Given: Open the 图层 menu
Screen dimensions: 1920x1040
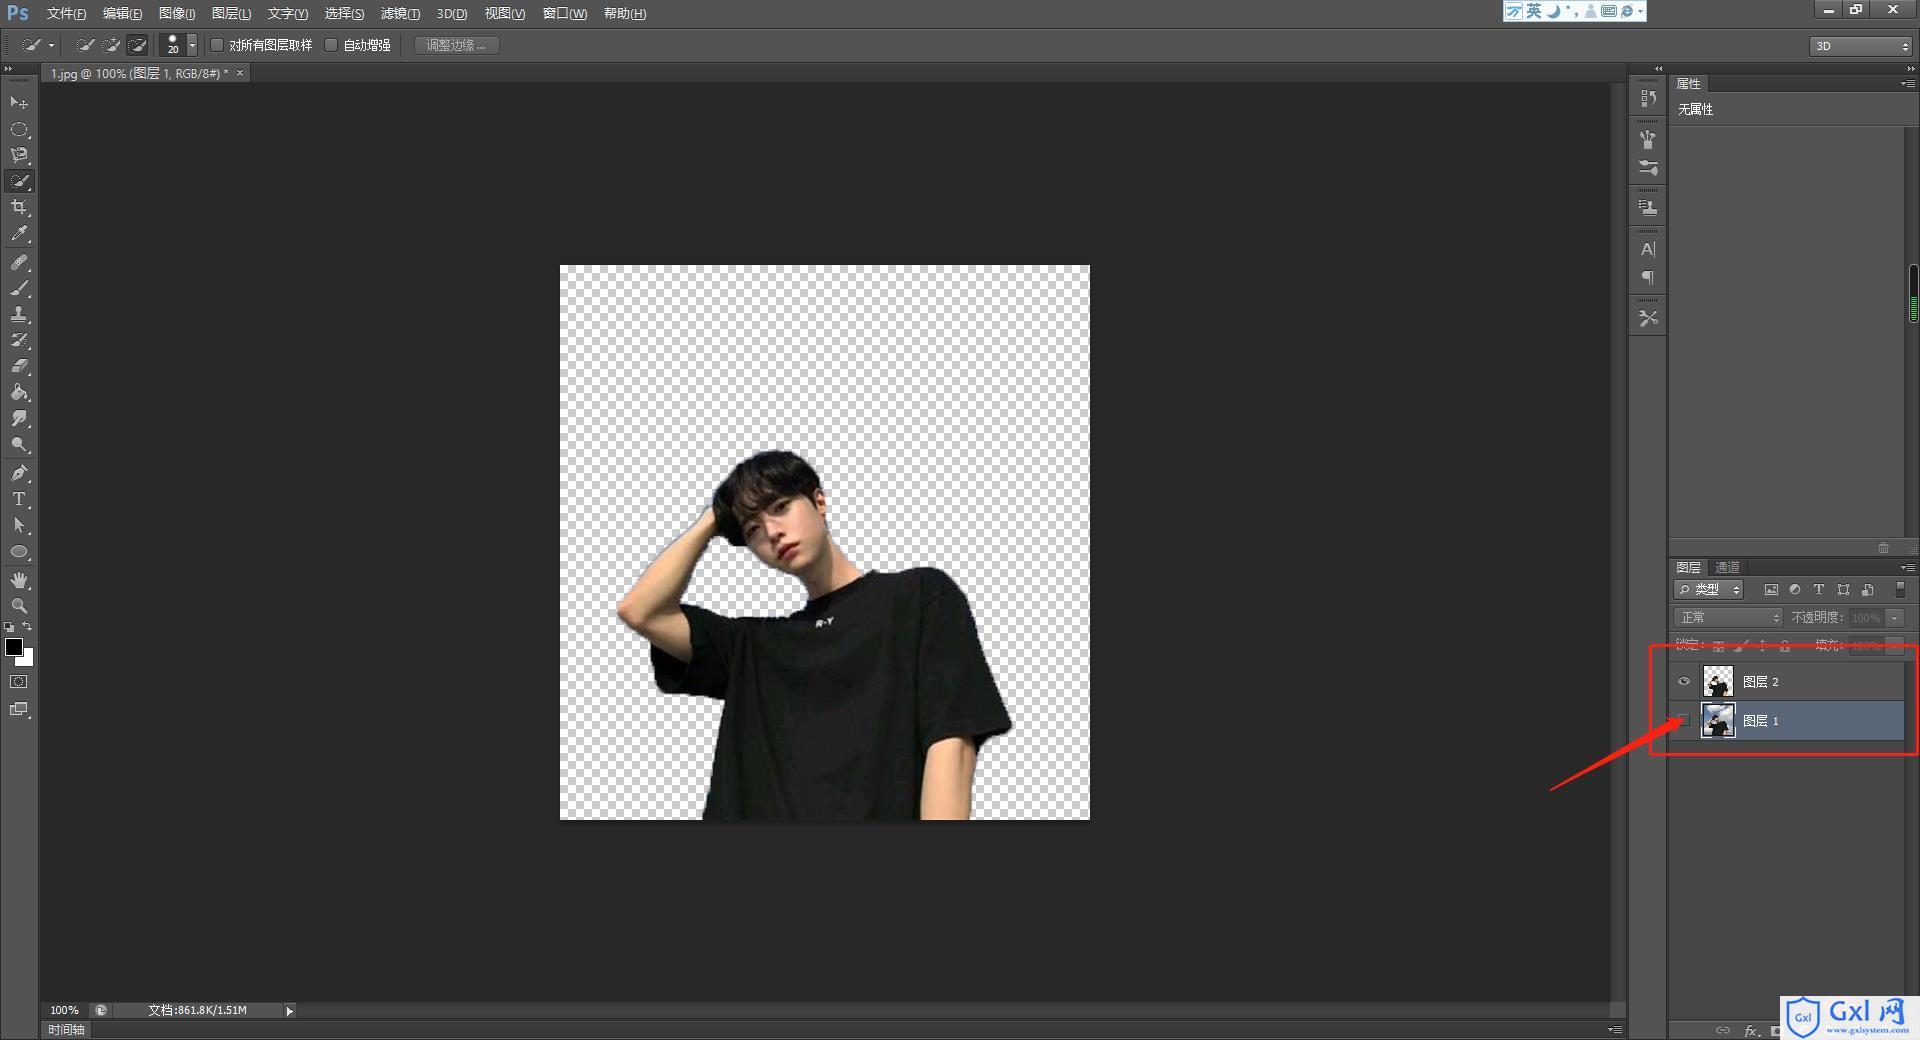Looking at the screenshot, I should click(x=231, y=13).
